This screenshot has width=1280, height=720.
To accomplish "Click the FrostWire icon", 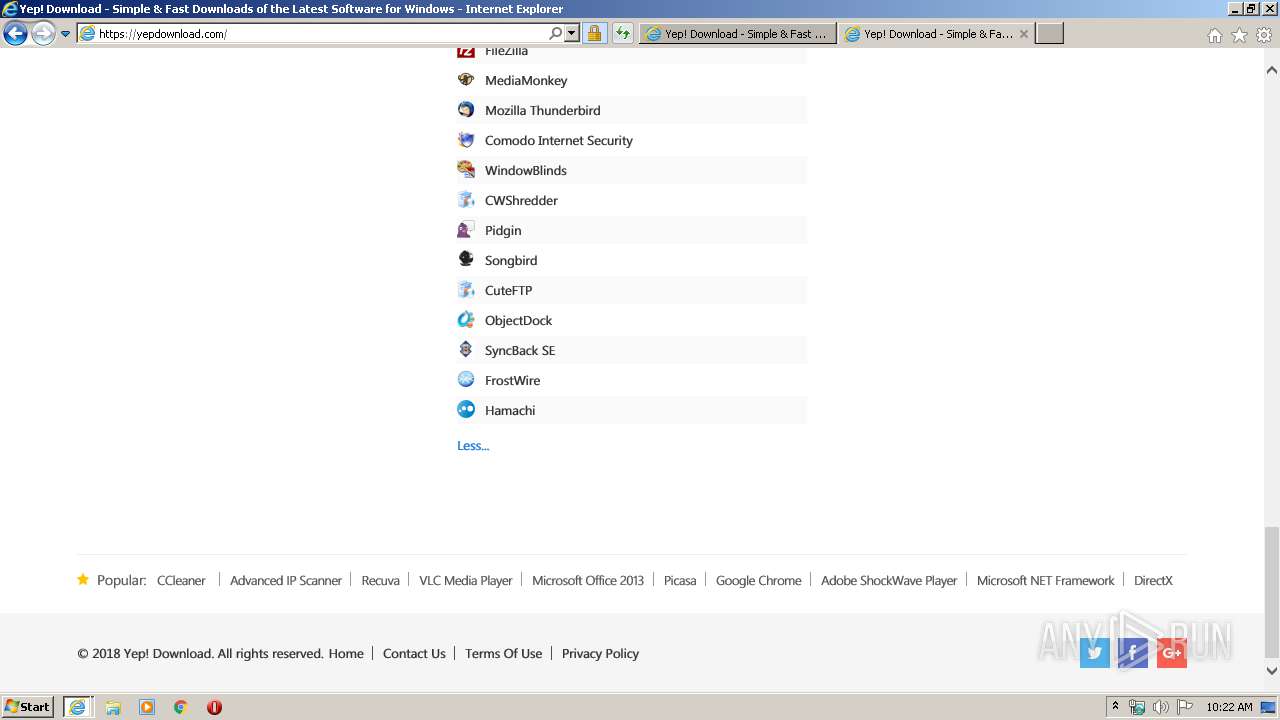I will pyautogui.click(x=466, y=380).
